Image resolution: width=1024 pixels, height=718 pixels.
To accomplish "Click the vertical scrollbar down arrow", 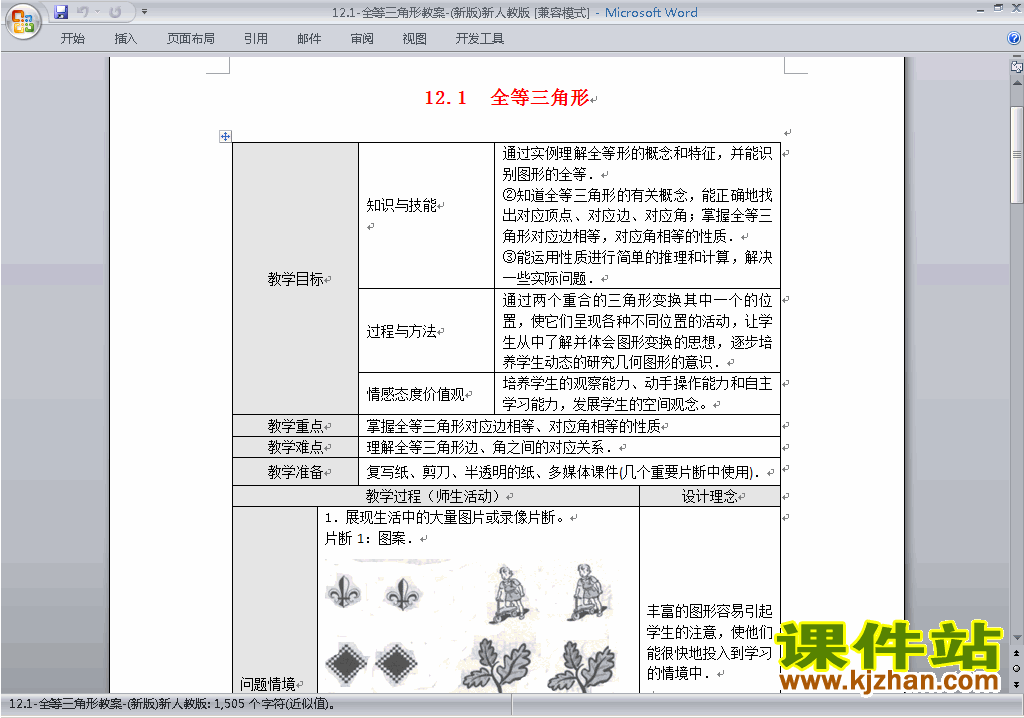I will 1016,637.
